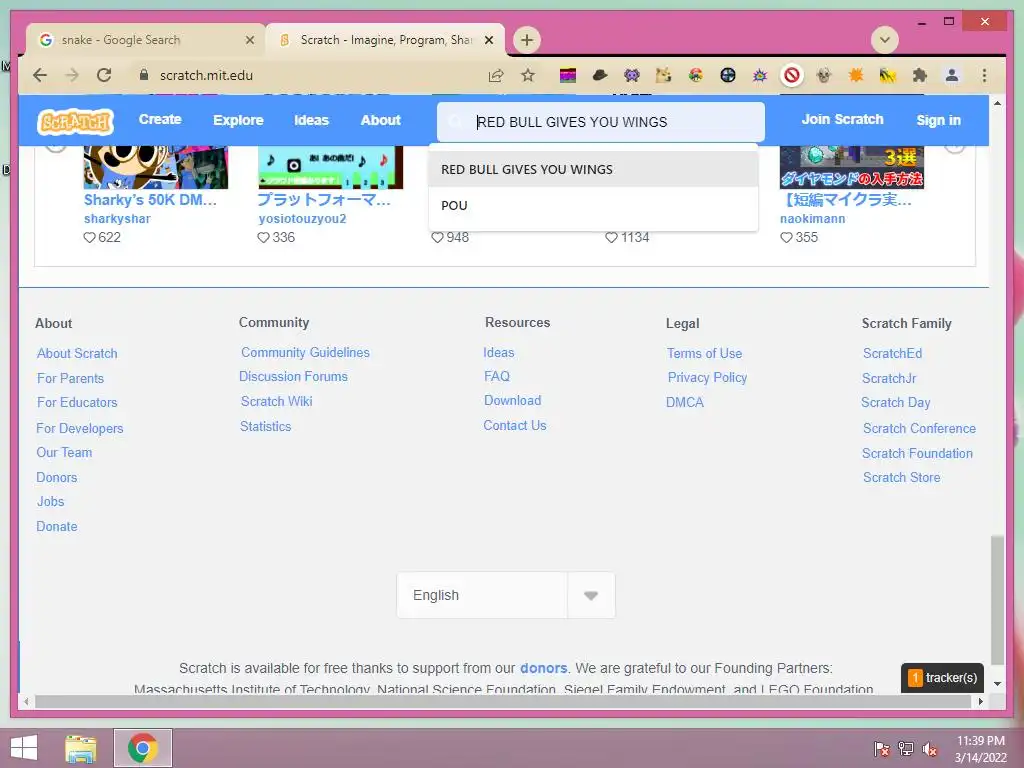Click the orange splat extension icon
This screenshot has height=768, width=1024.
point(856,76)
